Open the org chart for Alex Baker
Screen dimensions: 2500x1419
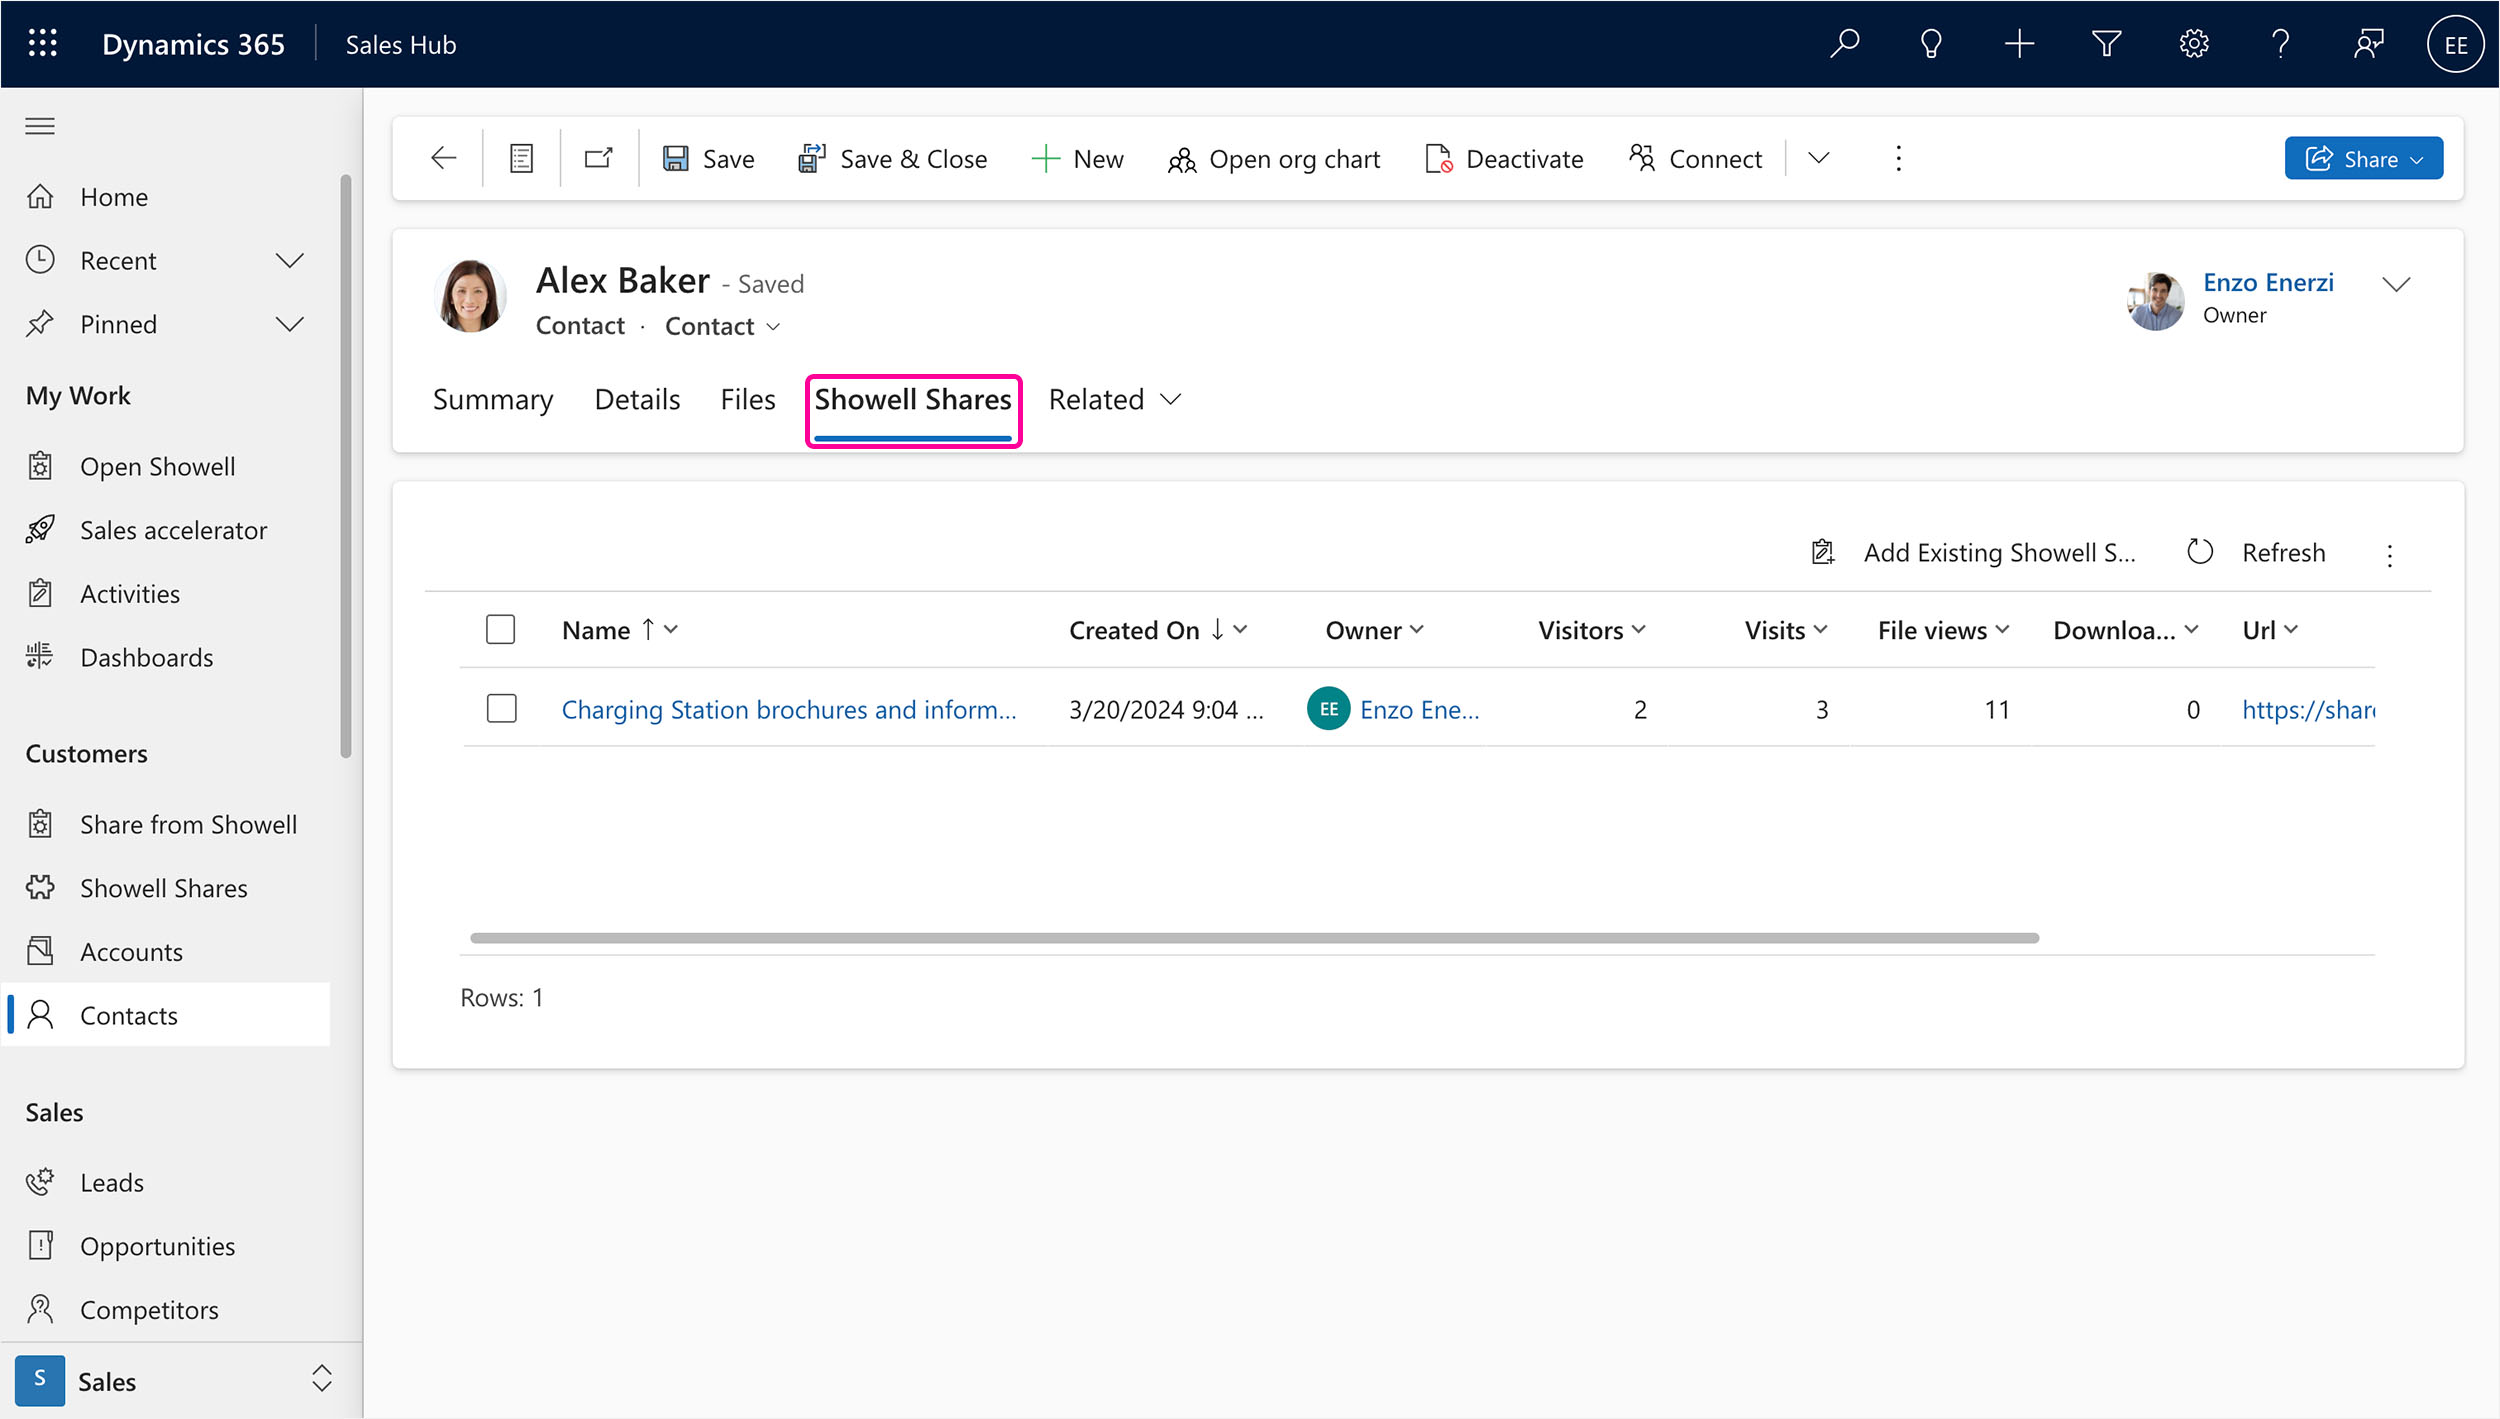[x=1274, y=158]
